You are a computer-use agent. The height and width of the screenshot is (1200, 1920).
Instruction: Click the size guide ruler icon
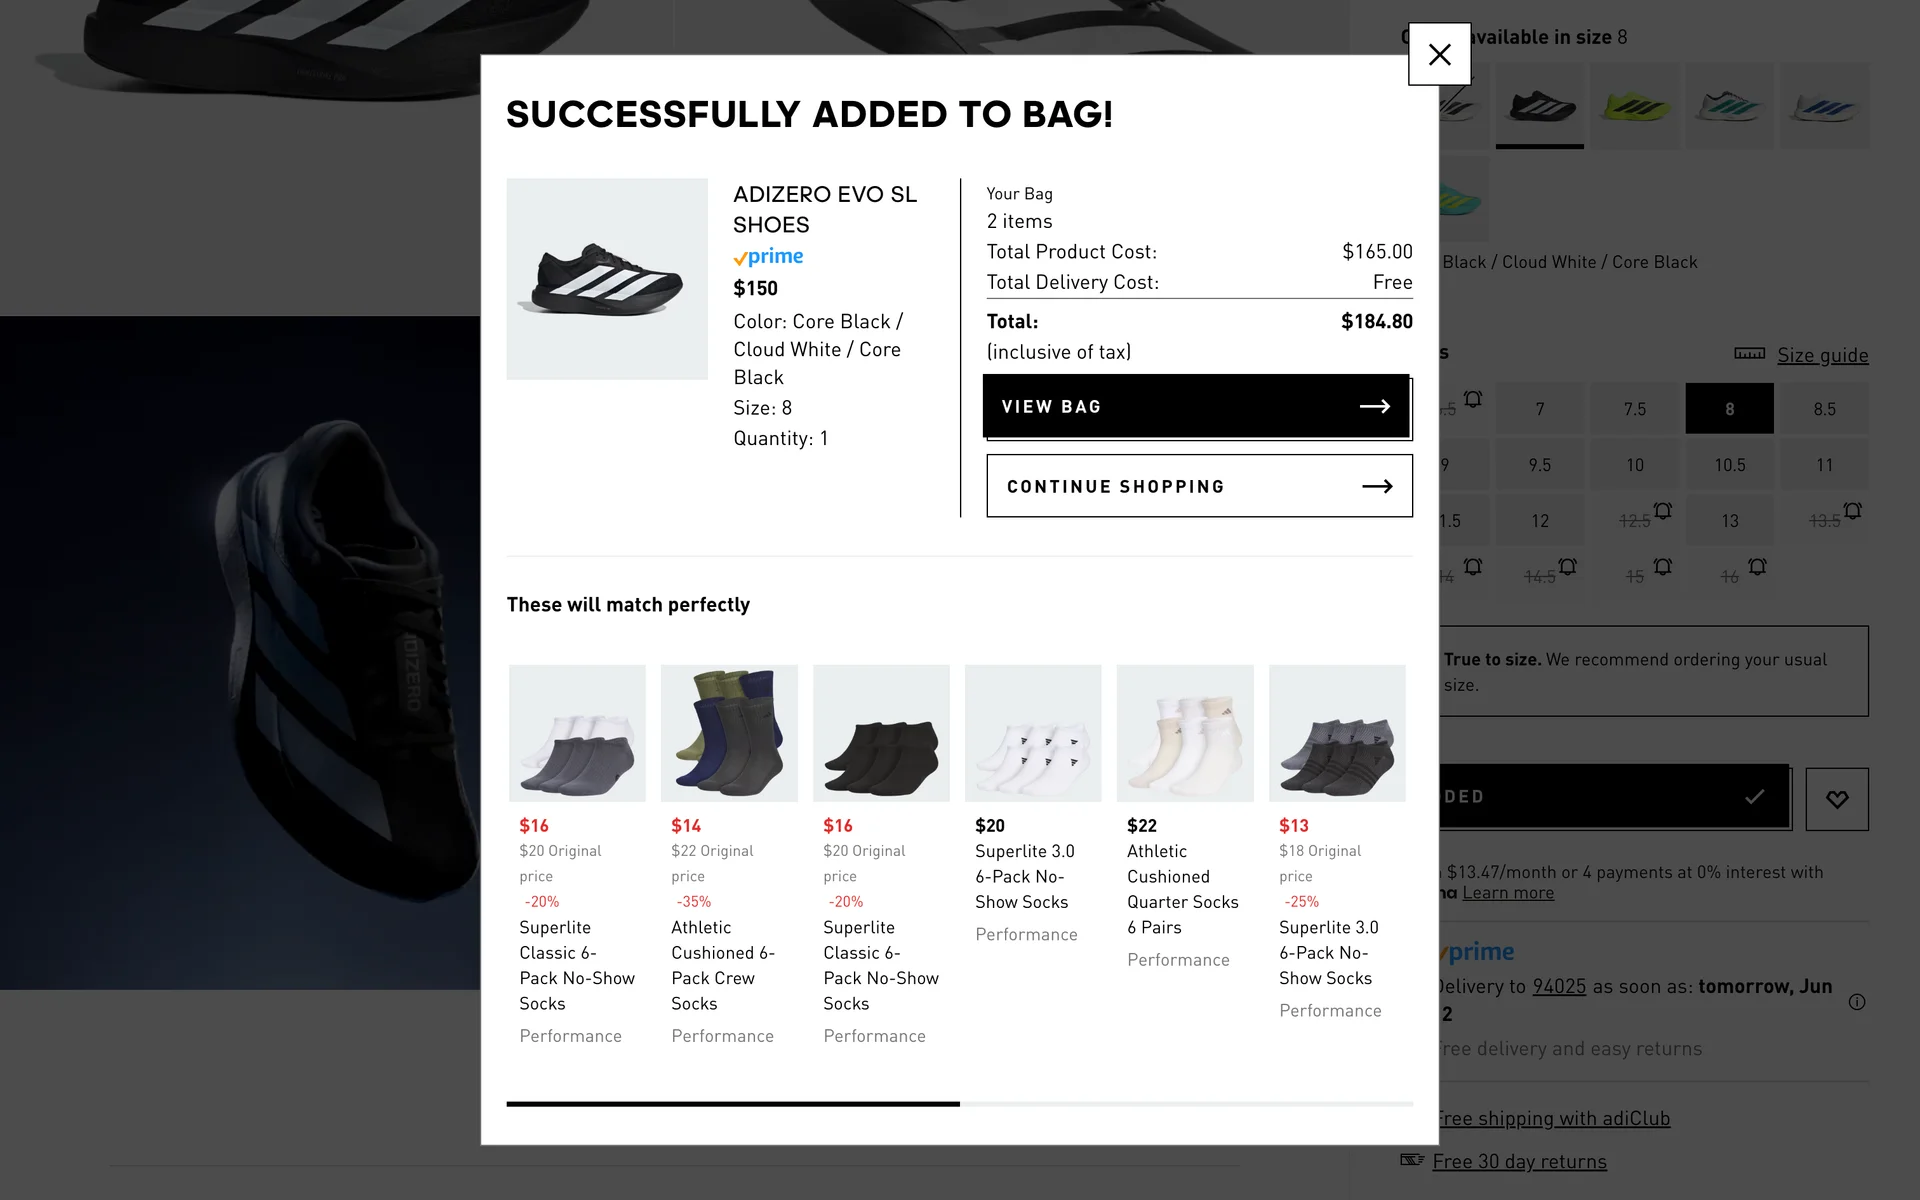coord(1749,354)
